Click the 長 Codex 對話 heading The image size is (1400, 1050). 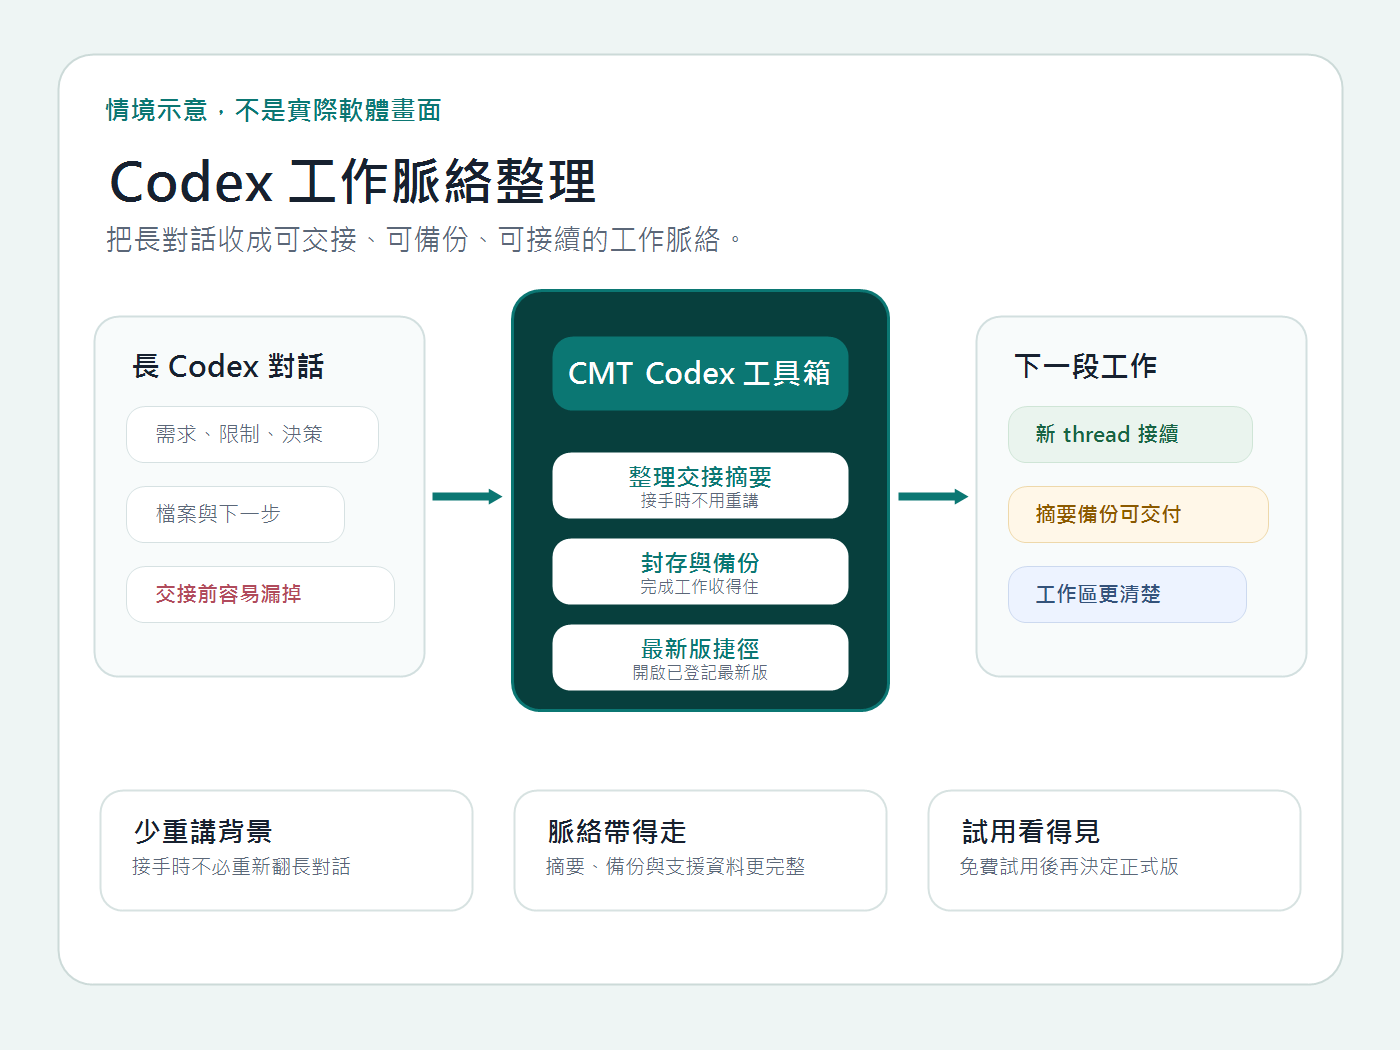(228, 366)
